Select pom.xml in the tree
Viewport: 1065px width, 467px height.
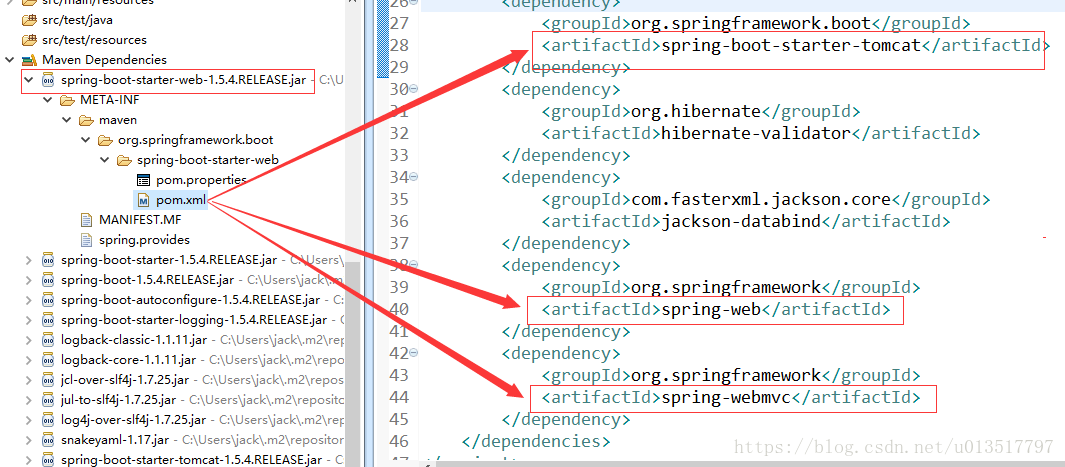point(181,200)
